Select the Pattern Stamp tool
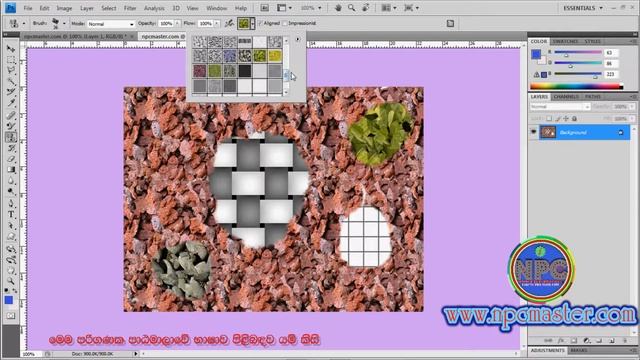 coord(11,137)
